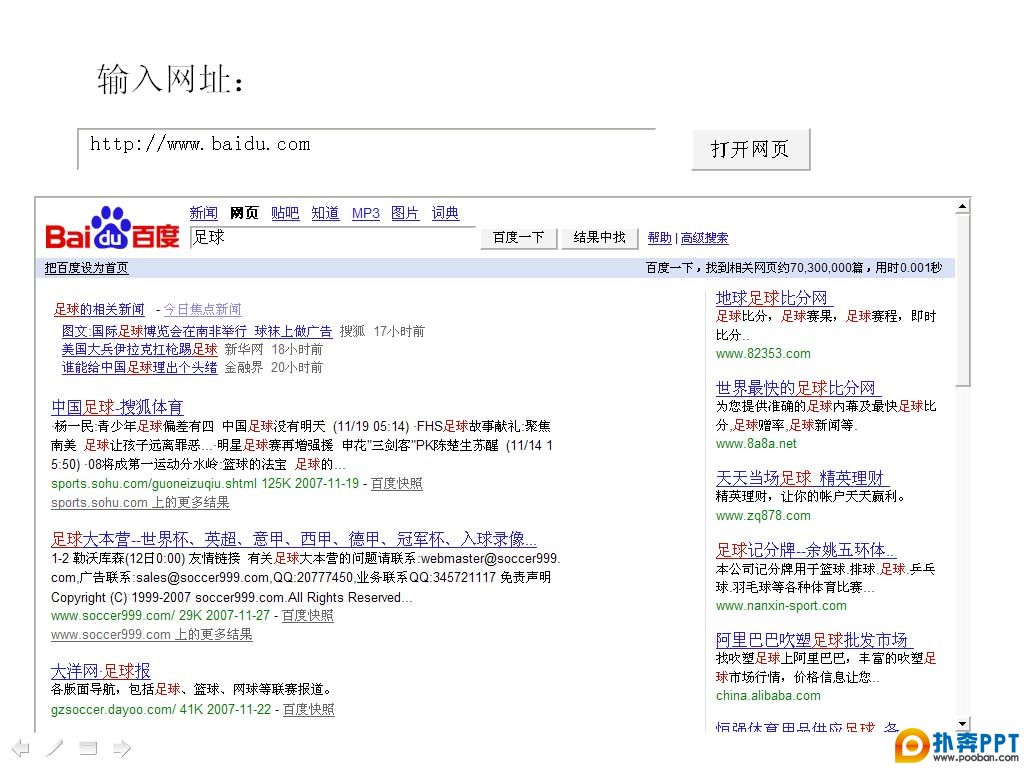Click the www.zq878.com URL text

click(x=763, y=516)
